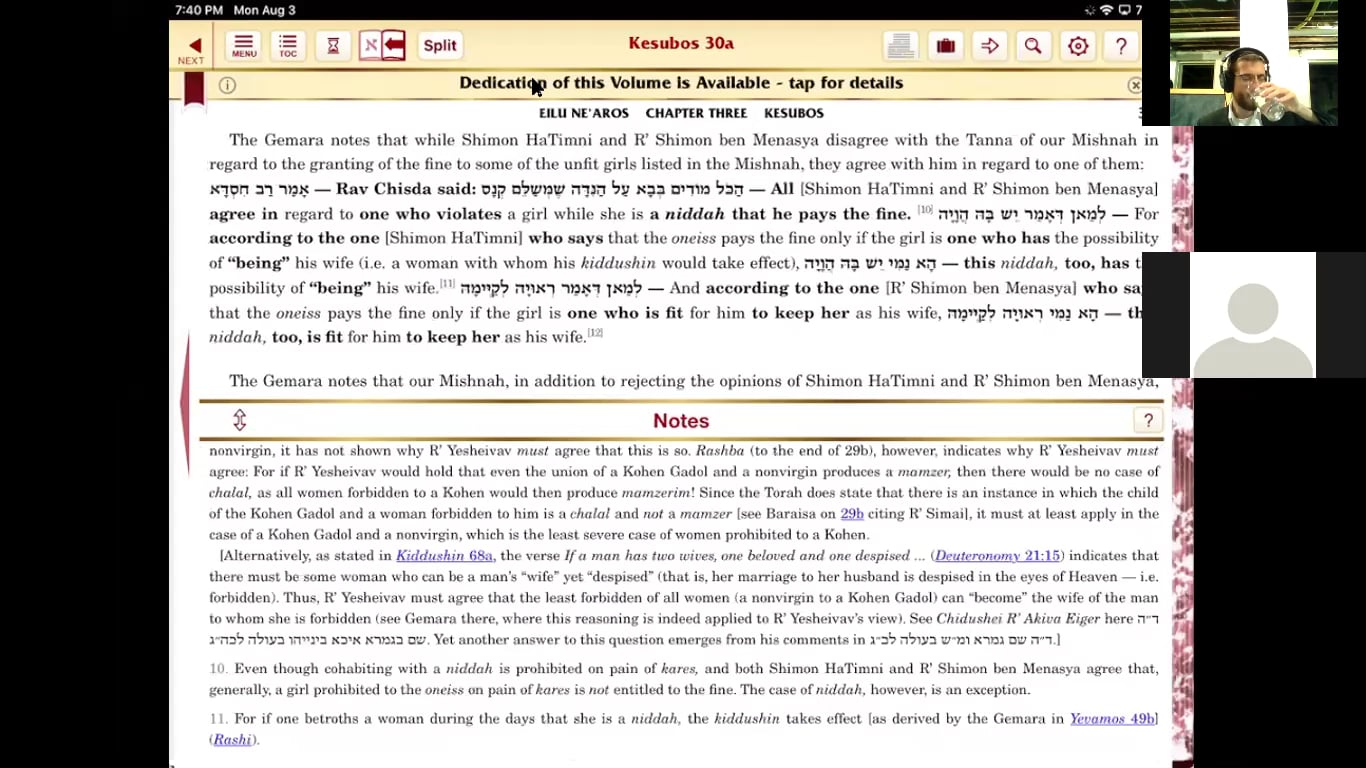Click the red bookmark ribbon
This screenshot has width=1366, height=768.
[x=194, y=90]
